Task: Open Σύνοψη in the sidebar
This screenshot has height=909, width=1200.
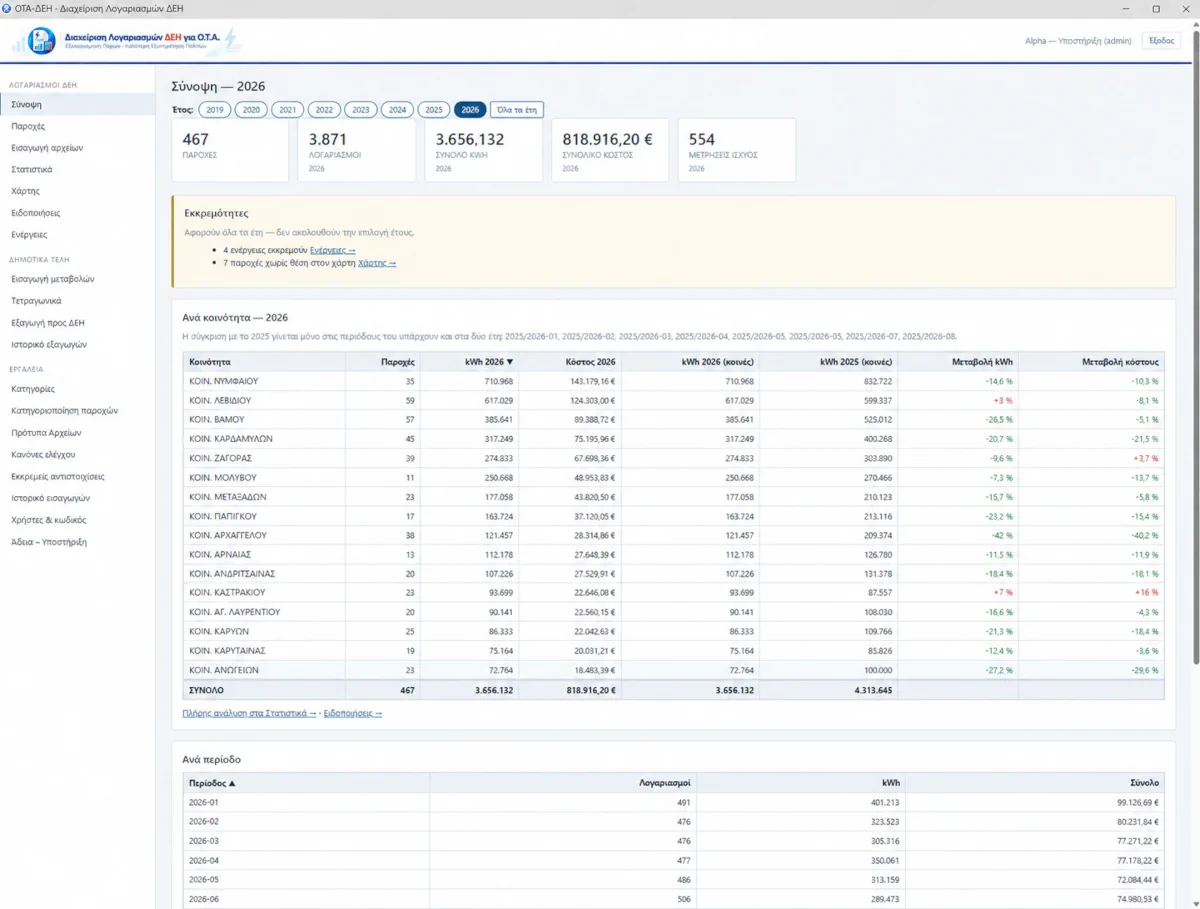Action: click(x=77, y=104)
